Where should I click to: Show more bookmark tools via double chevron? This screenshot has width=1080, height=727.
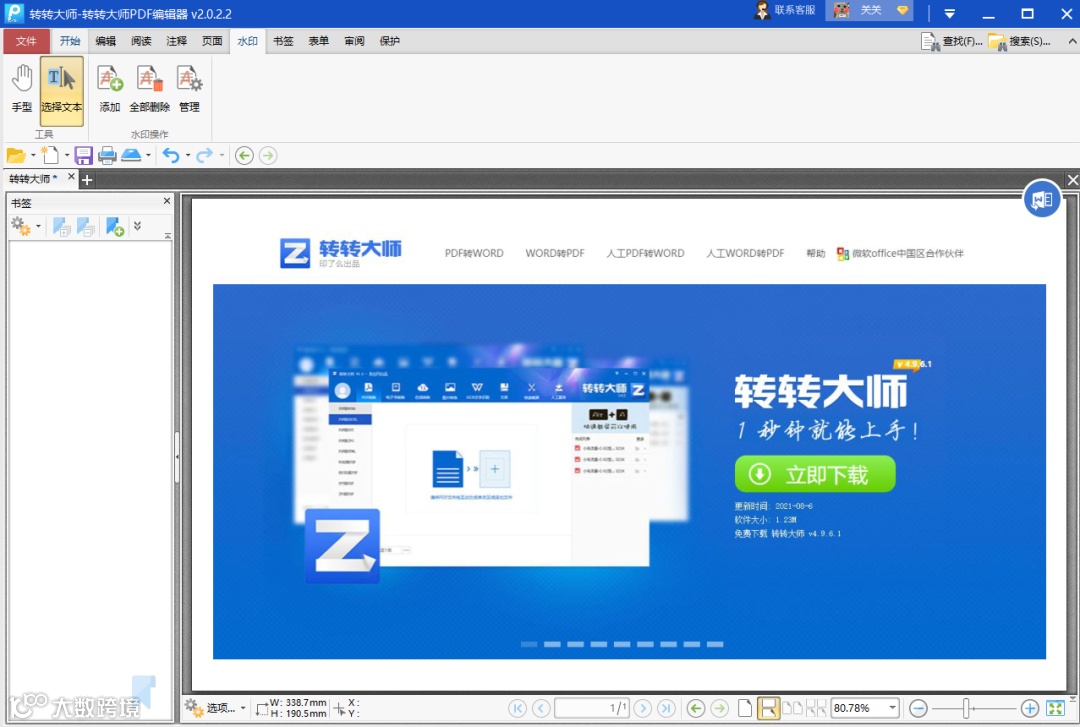tap(137, 225)
